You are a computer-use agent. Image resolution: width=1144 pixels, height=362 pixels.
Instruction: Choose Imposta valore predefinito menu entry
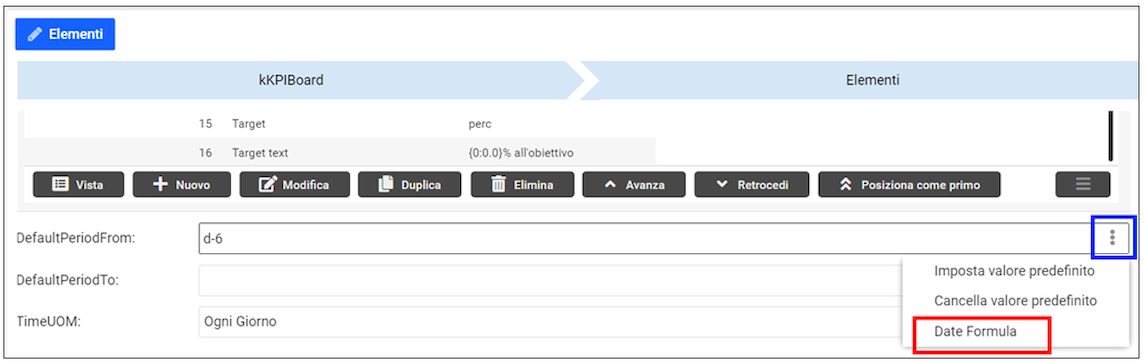click(x=1014, y=271)
